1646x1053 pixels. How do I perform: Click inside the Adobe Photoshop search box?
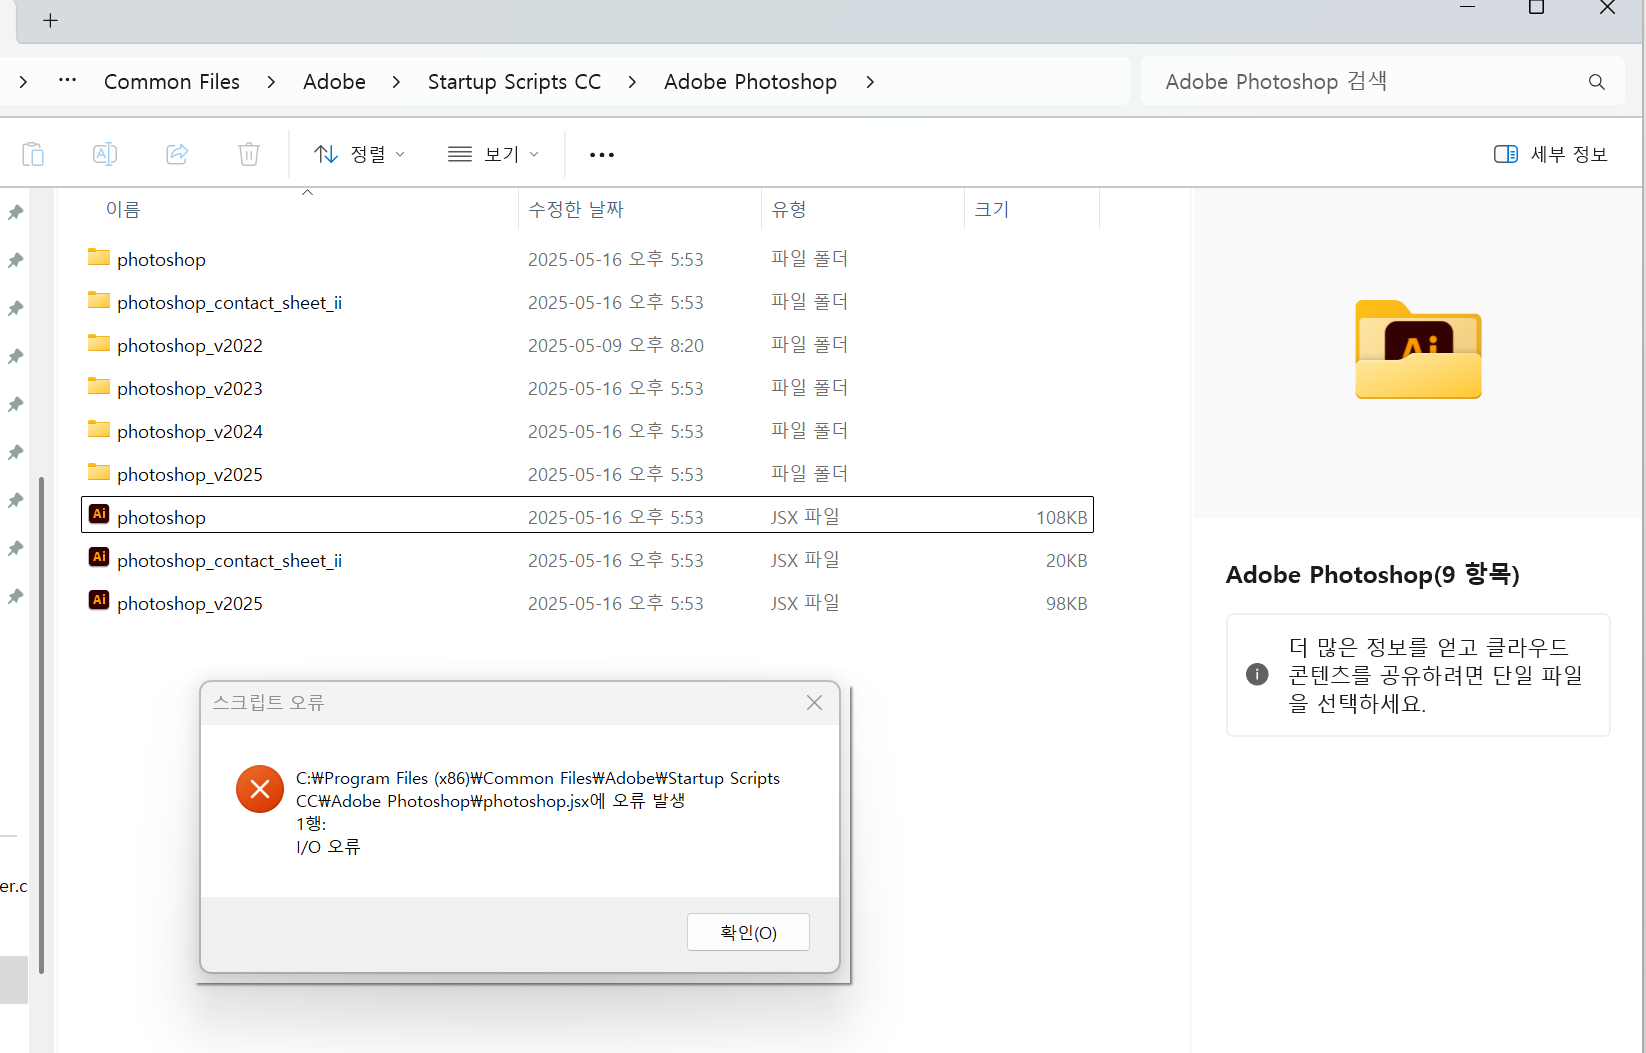click(1300, 81)
